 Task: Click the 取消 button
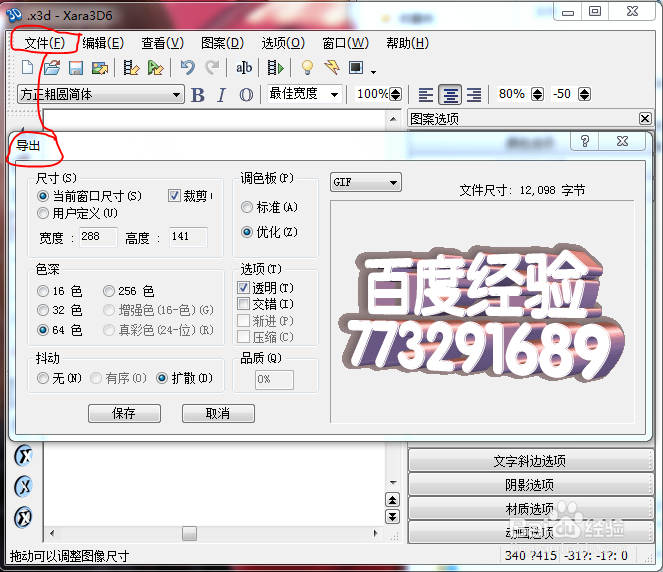coord(218,413)
